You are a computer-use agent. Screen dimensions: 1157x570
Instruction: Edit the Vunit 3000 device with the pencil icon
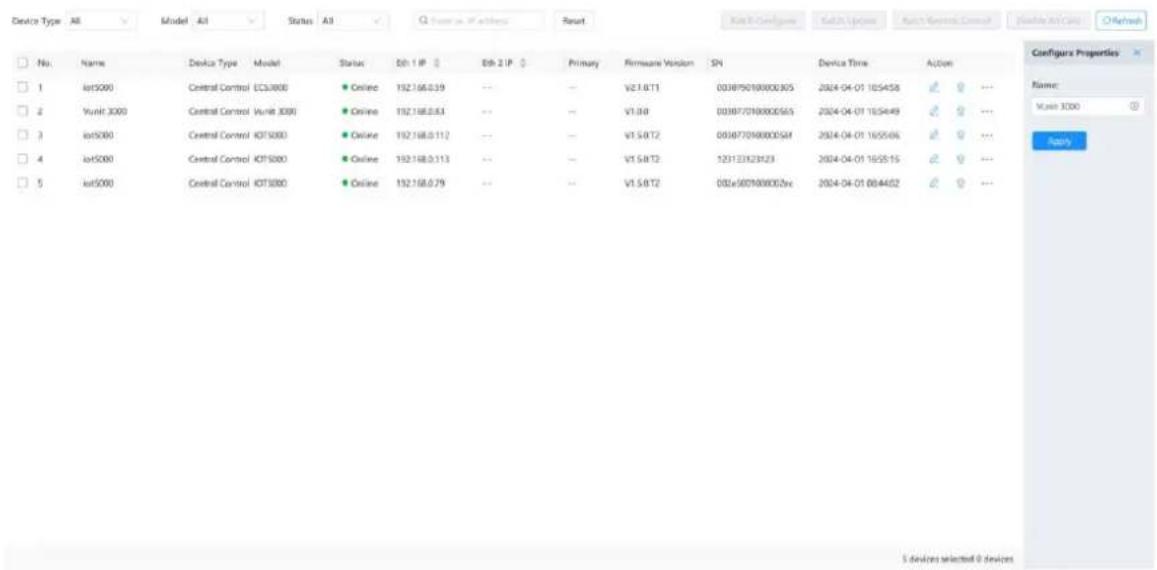point(933,111)
